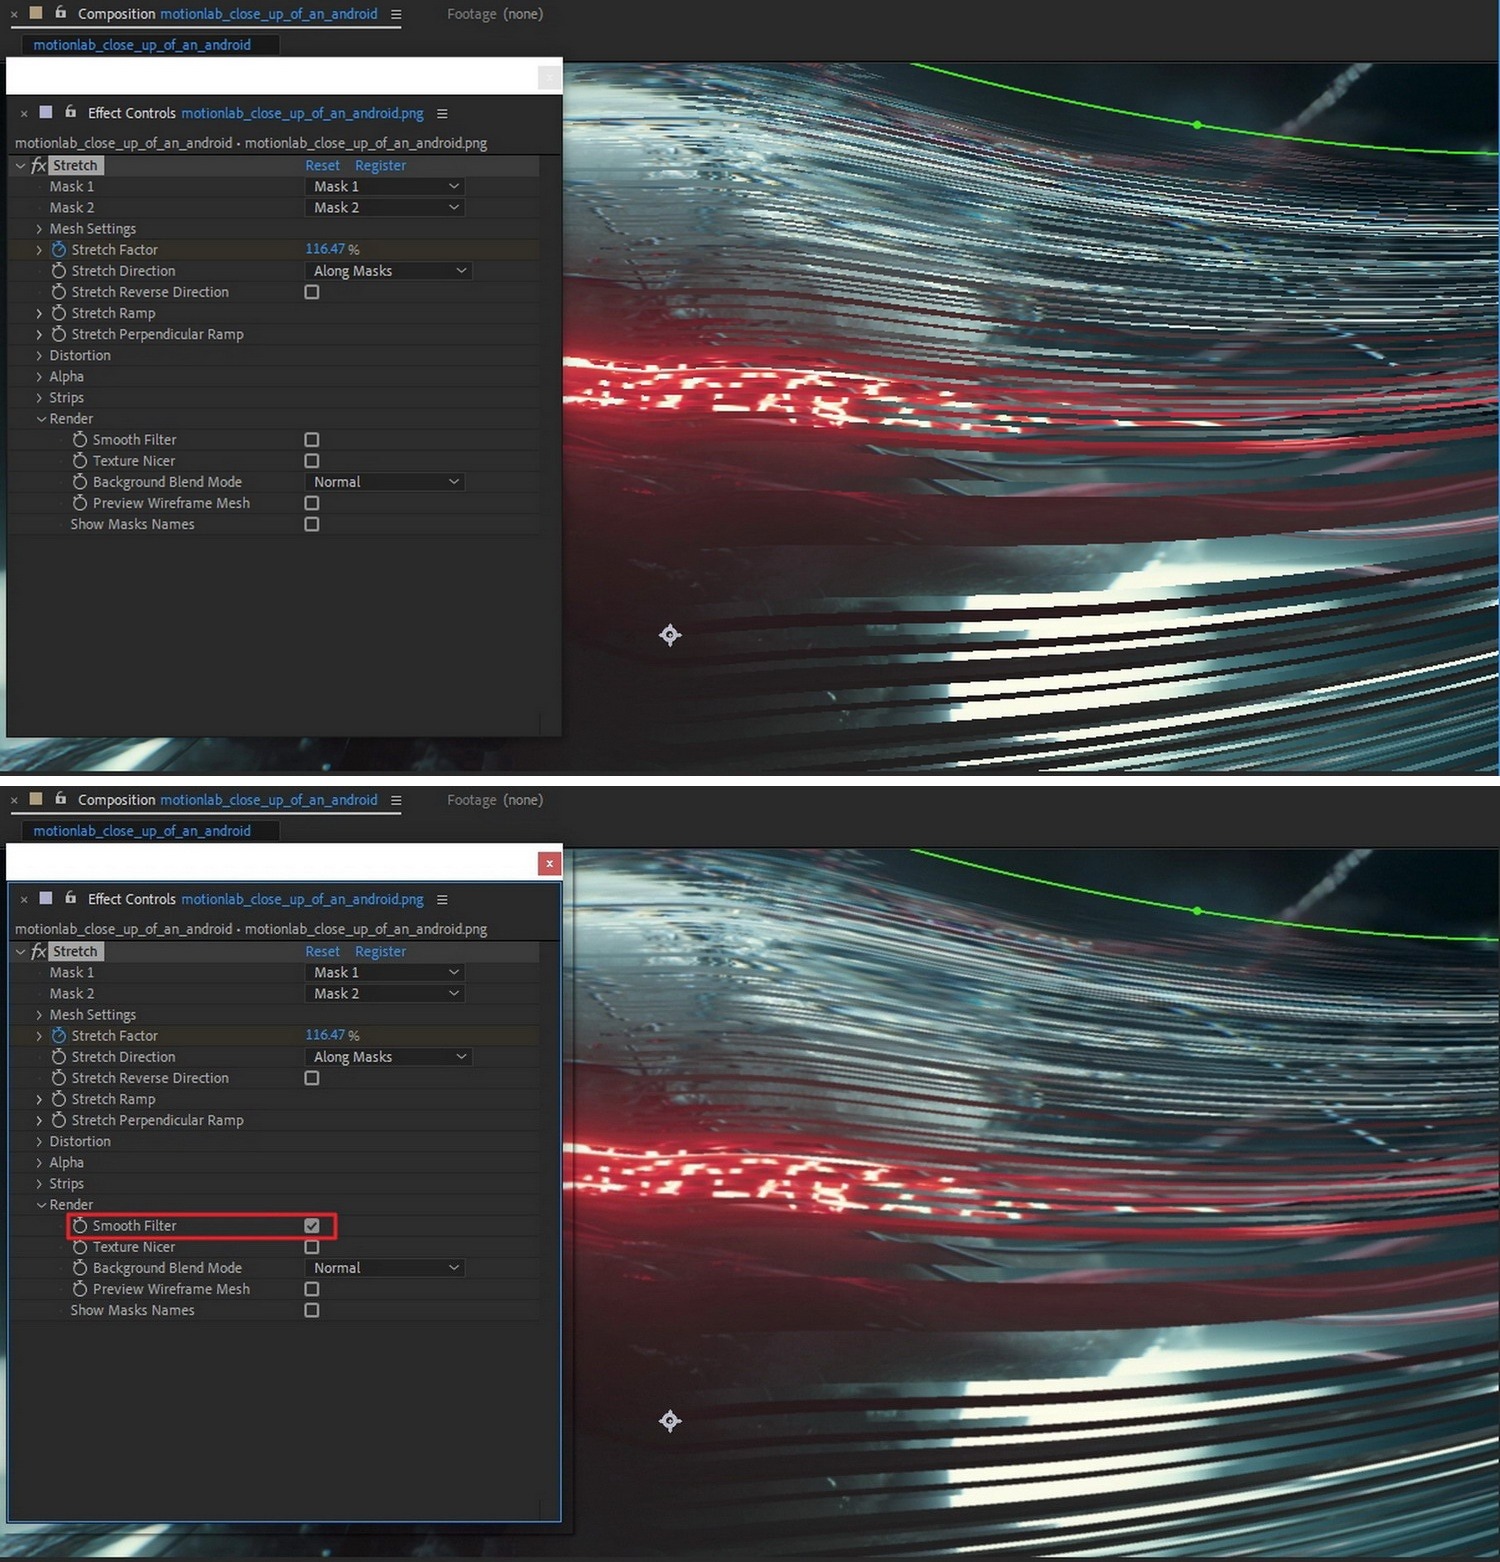Open Effect Controls panel menu in lower panel
Viewport: 1500px width, 1562px height.
tap(442, 900)
